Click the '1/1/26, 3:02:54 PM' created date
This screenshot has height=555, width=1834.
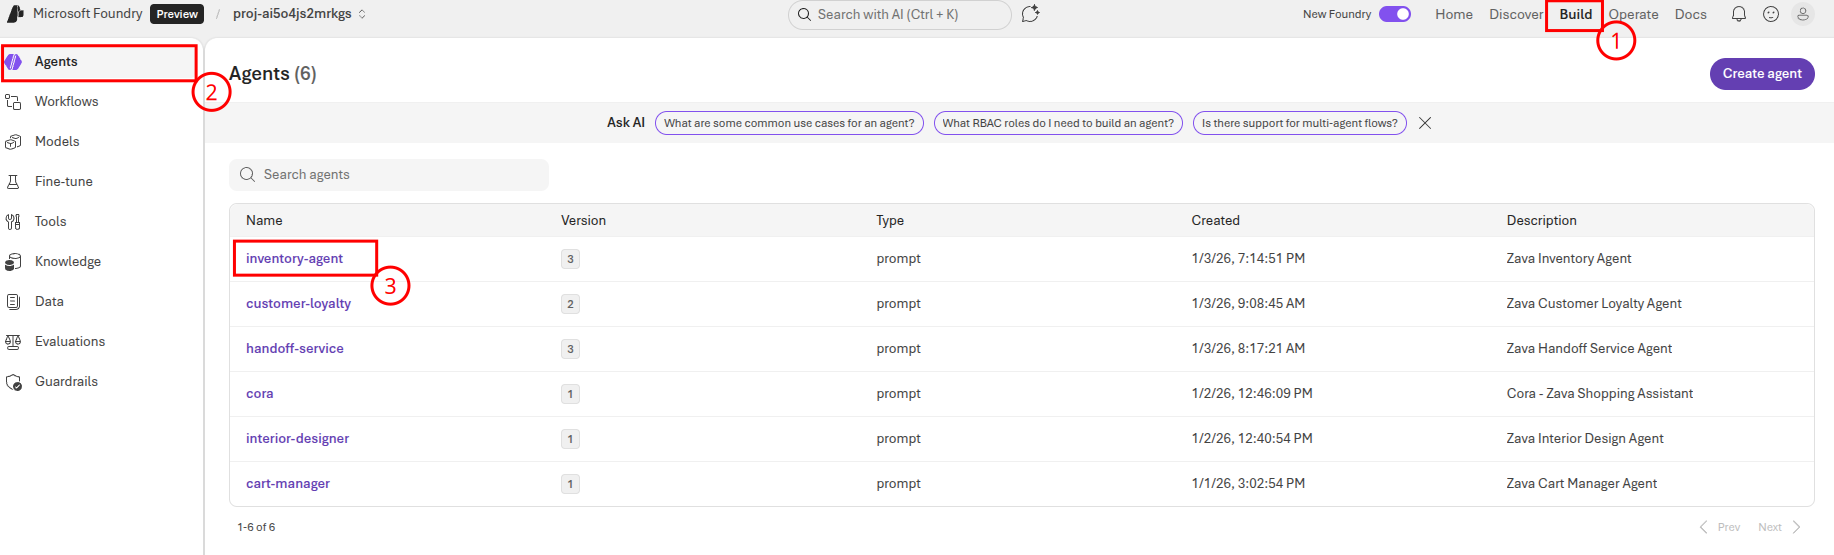pos(1248,484)
